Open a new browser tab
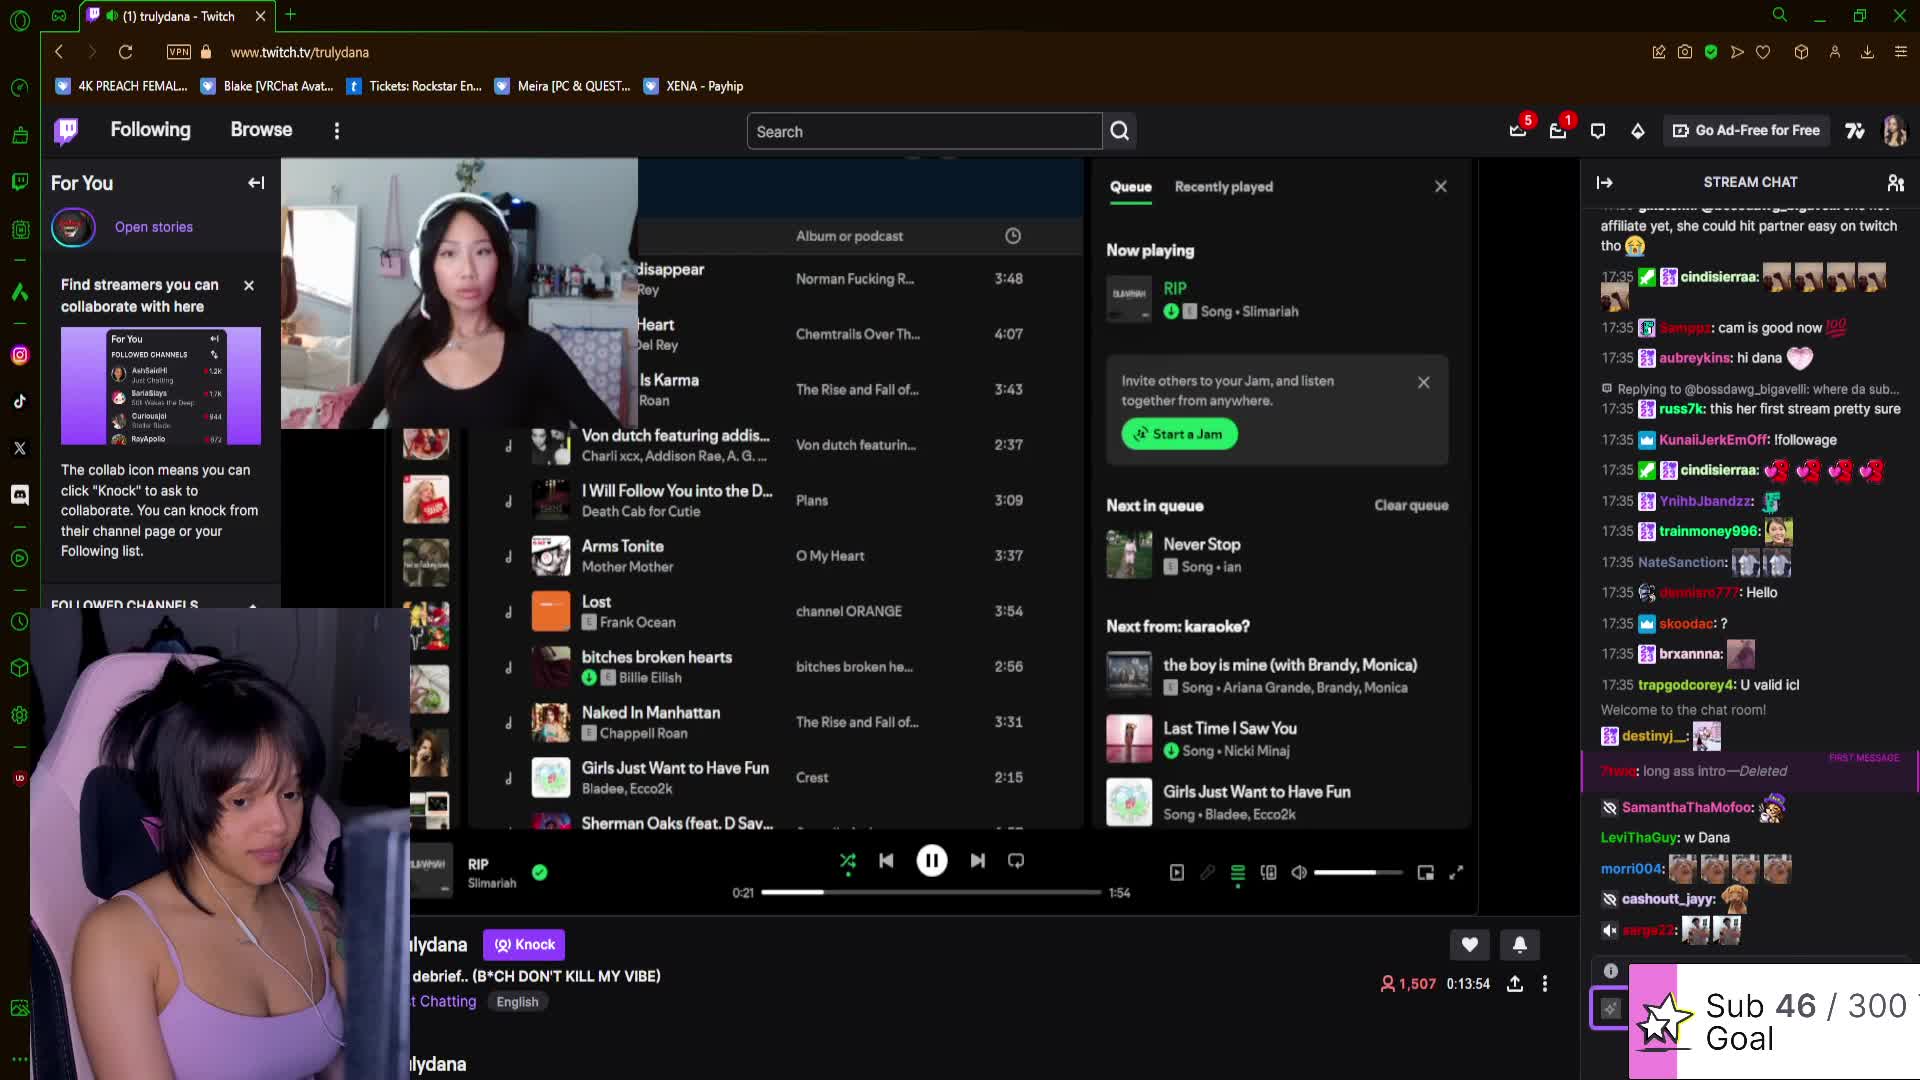This screenshot has width=1920, height=1080. pyautogui.click(x=290, y=15)
